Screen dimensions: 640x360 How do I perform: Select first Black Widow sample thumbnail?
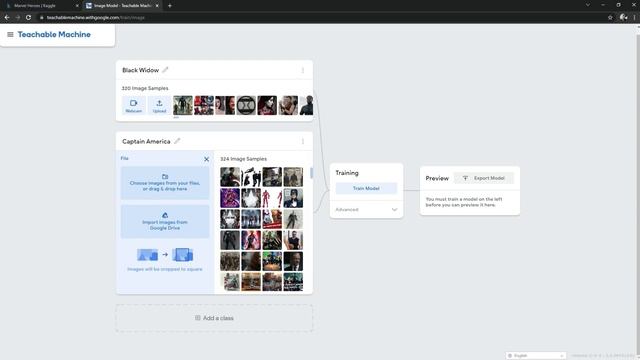182,105
